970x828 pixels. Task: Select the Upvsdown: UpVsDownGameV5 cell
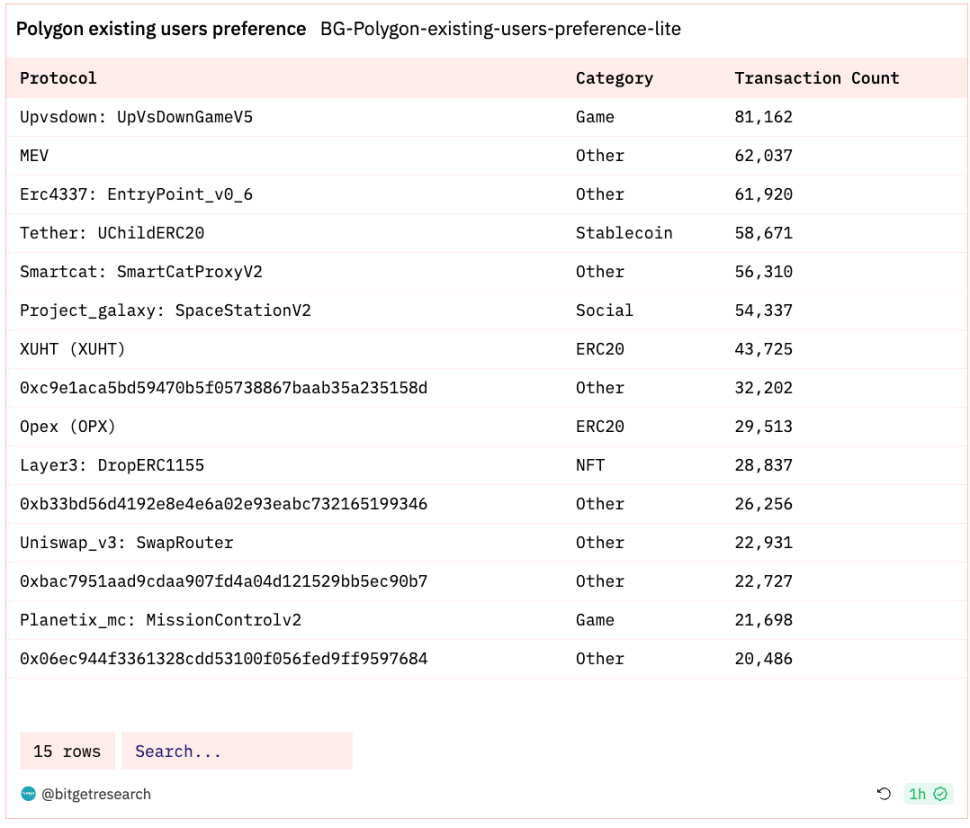136,117
